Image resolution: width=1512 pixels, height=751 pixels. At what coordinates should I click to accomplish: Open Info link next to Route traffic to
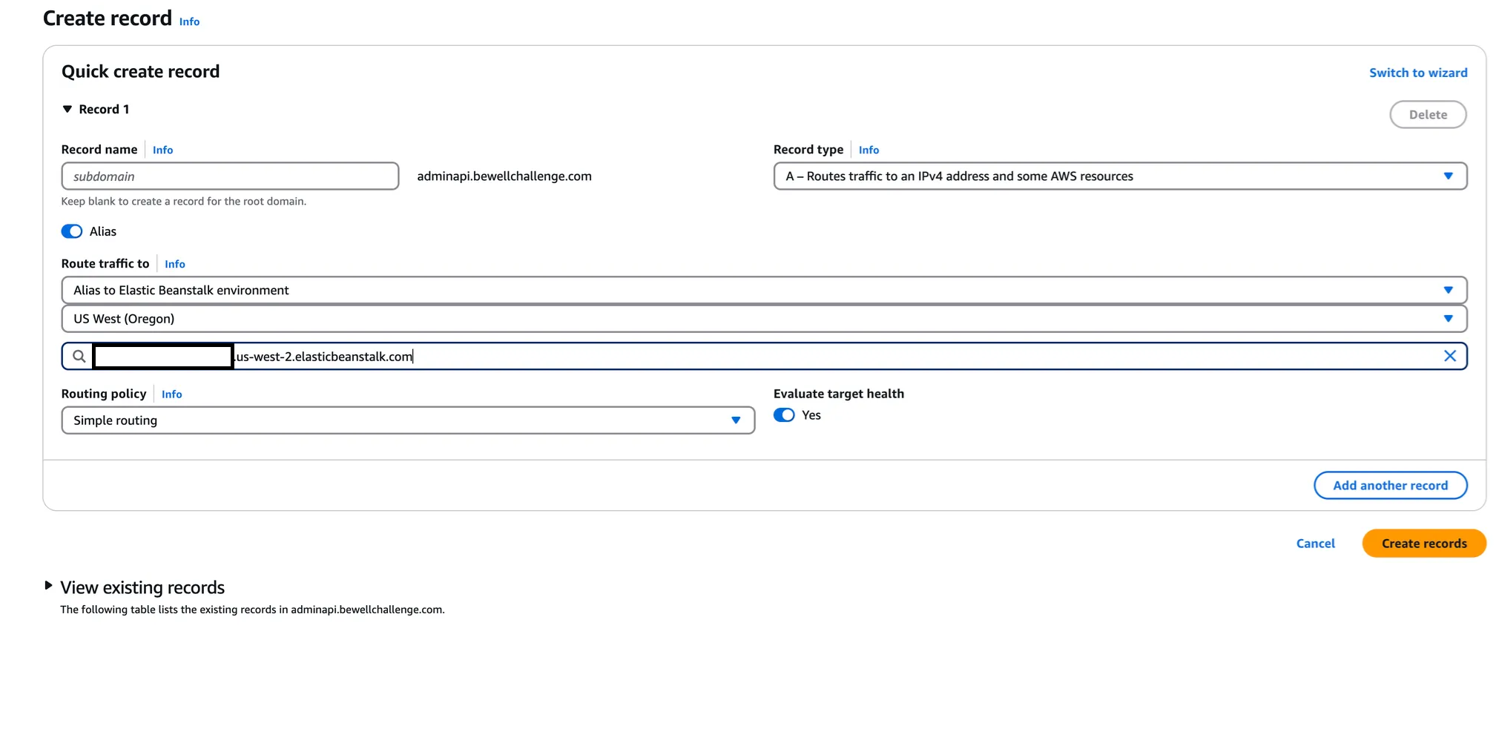(174, 264)
